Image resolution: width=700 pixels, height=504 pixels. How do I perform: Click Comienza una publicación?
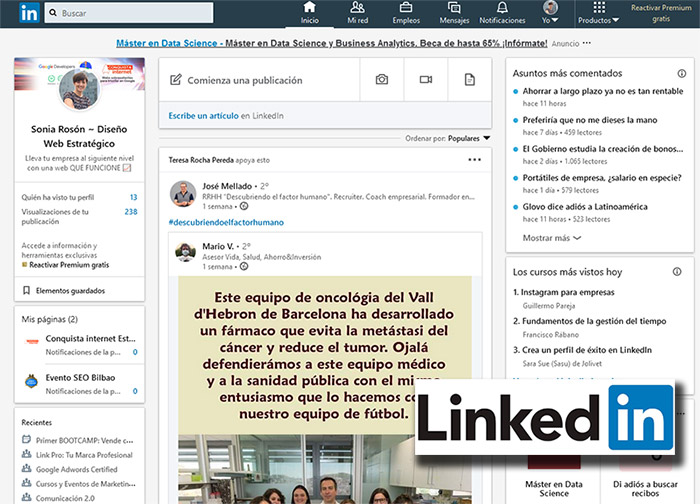pos(245,80)
